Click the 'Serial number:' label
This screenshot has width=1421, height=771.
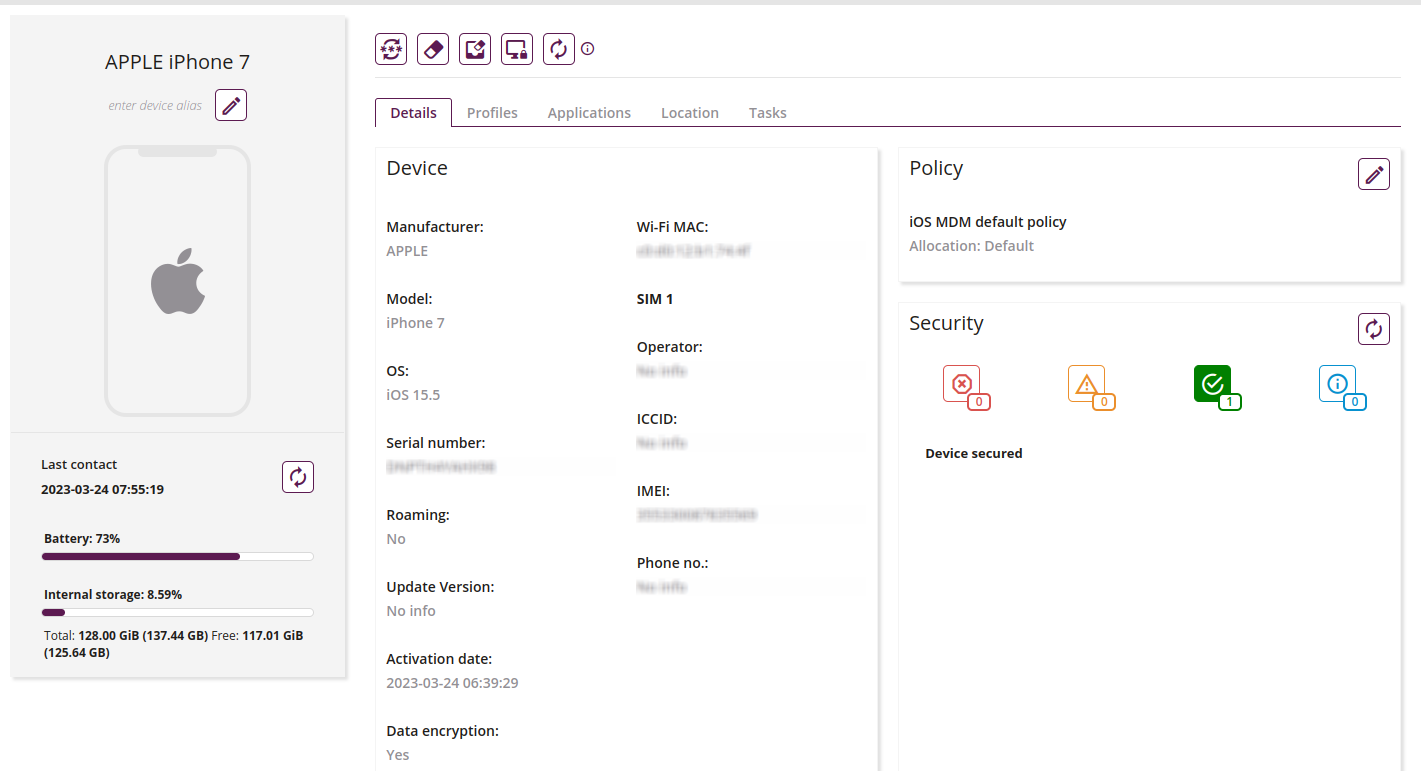coord(436,443)
